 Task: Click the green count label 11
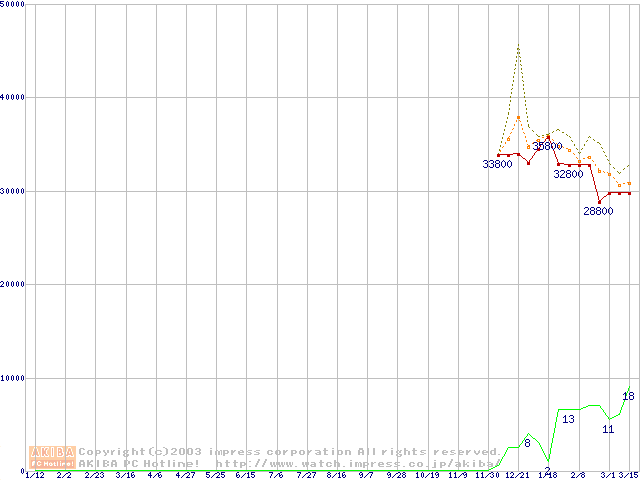pyautogui.click(x=608, y=429)
